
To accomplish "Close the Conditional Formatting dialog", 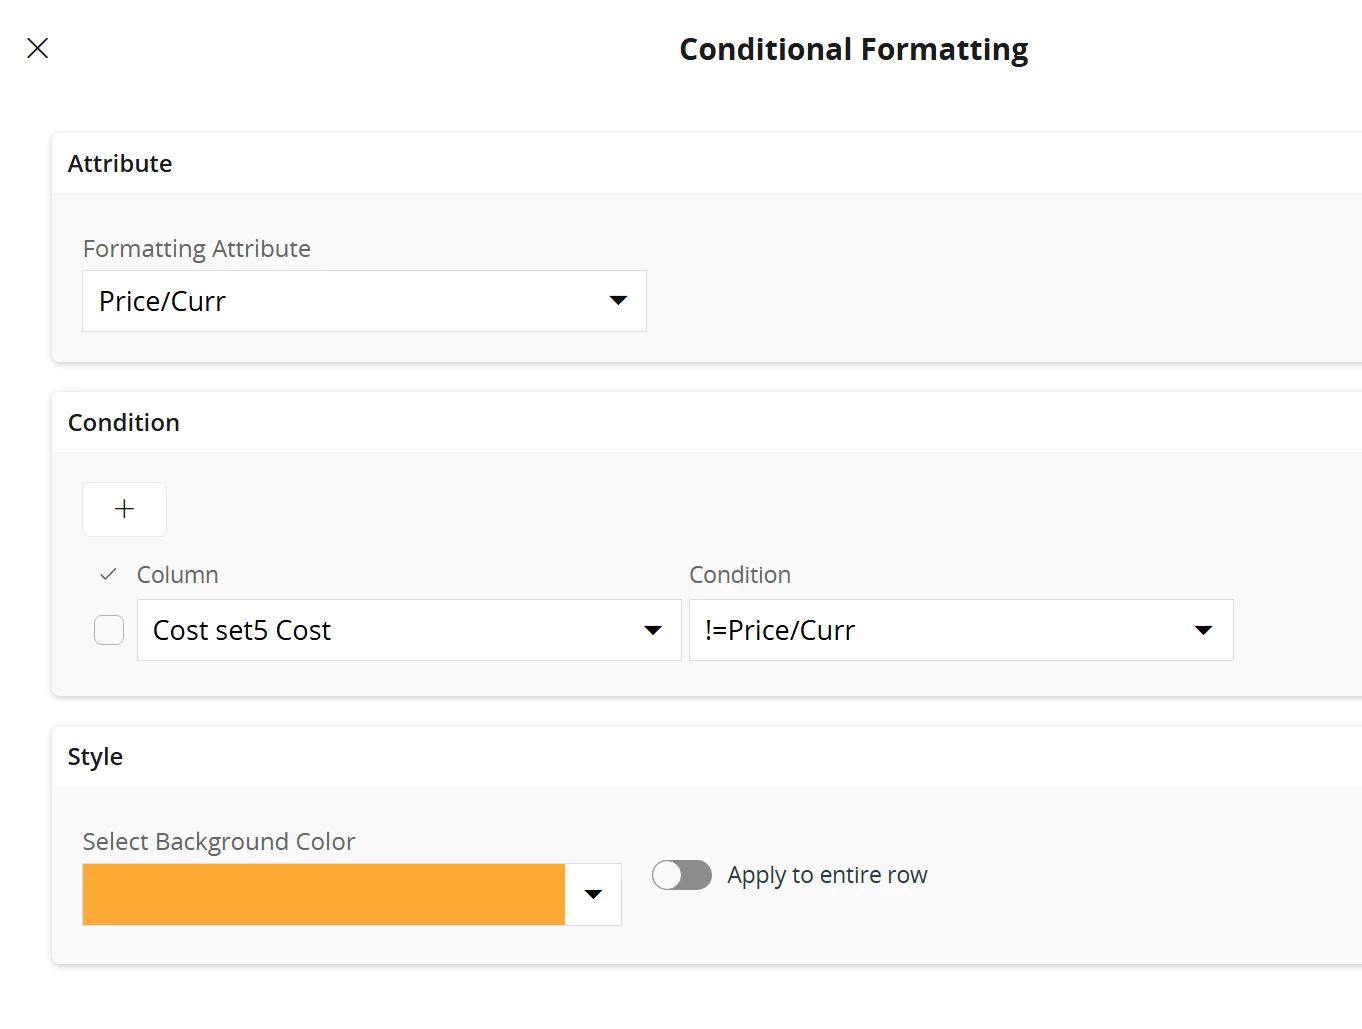I will (38, 48).
